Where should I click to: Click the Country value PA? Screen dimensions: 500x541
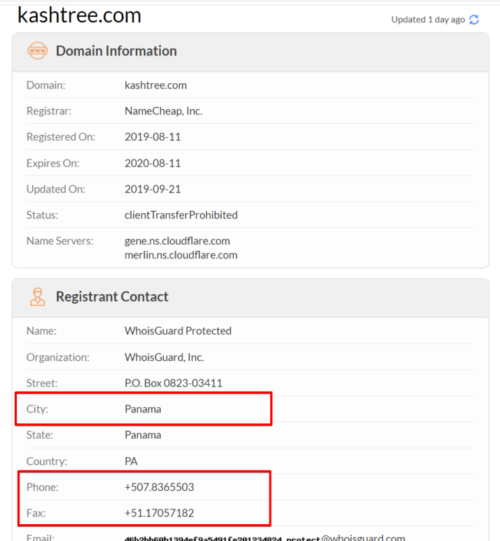click(131, 461)
